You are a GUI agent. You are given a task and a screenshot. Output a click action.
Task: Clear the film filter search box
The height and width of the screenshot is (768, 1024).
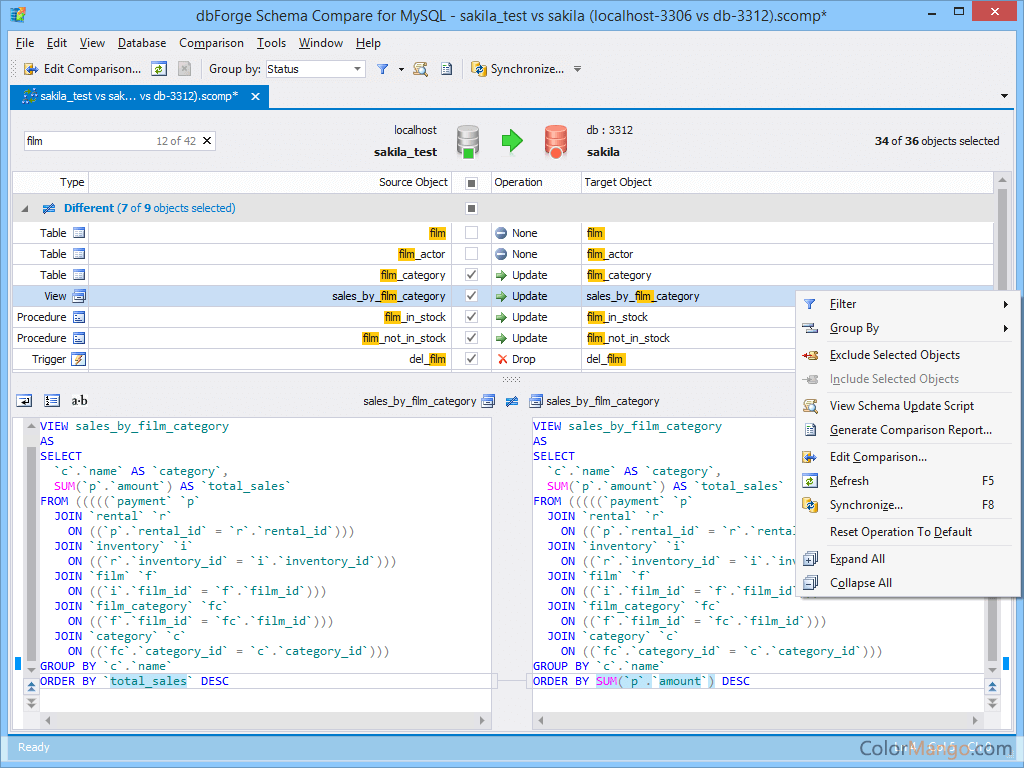[x=207, y=141]
